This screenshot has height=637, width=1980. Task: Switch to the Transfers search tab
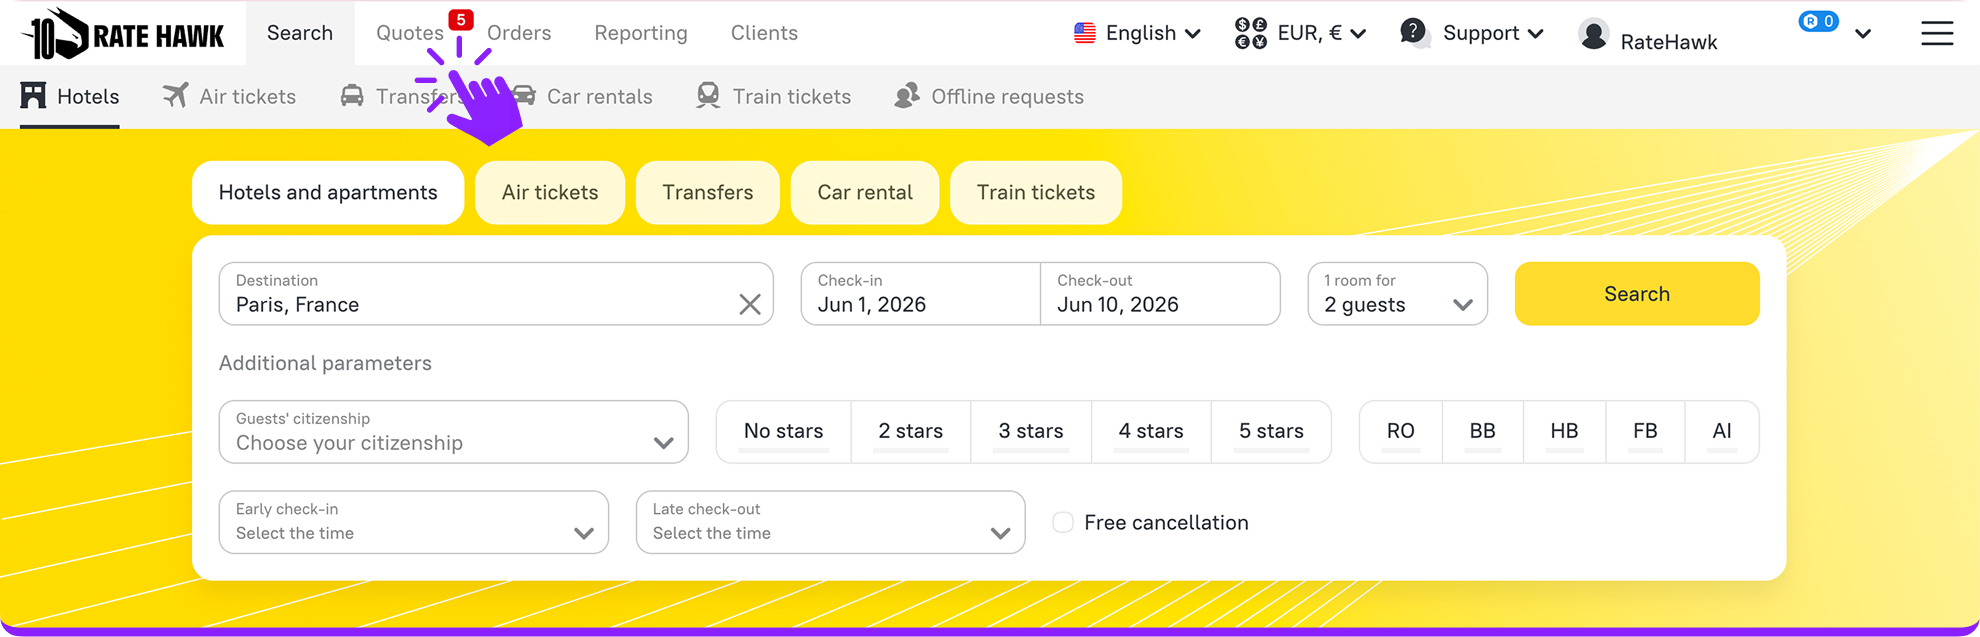click(x=707, y=193)
